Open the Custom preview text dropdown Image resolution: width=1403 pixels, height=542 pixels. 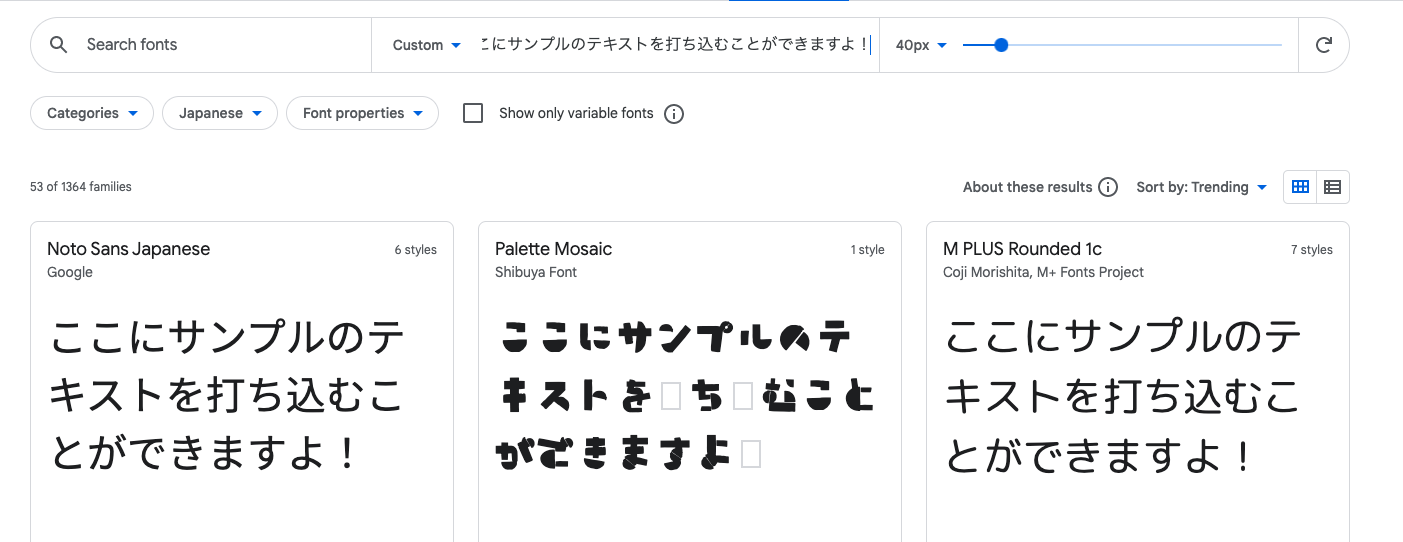[426, 45]
